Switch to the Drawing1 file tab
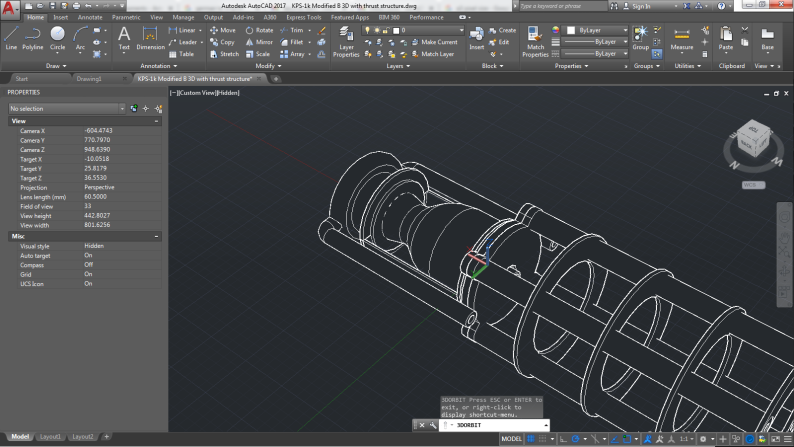Screen dimensions: 794x447 click(x=89, y=79)
